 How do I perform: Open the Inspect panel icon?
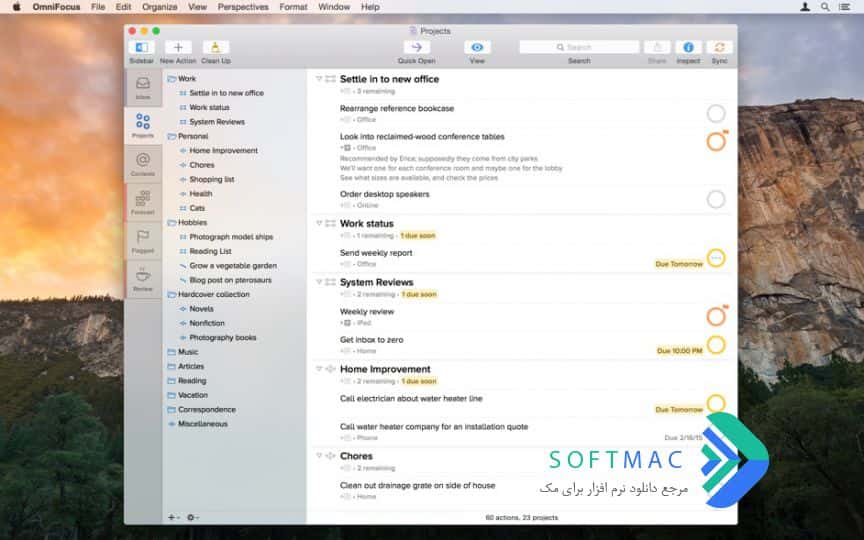tap(688, 47)
